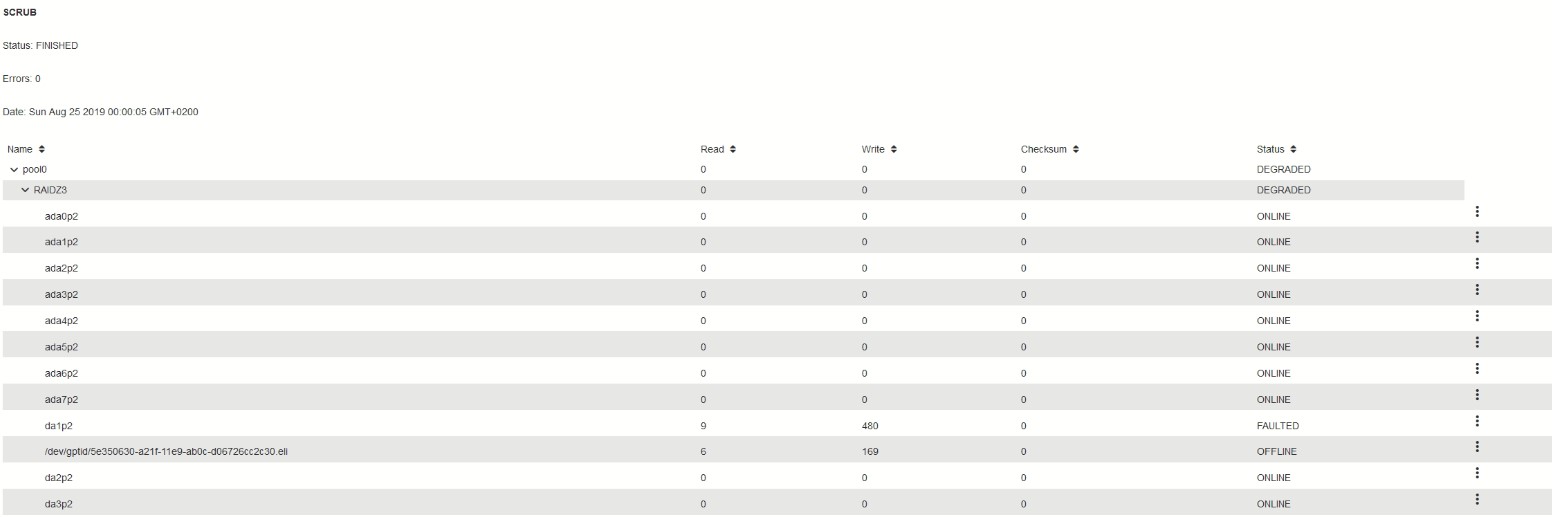
Task: Open the options menu for ada3p2
Action: click(1476, 290)
